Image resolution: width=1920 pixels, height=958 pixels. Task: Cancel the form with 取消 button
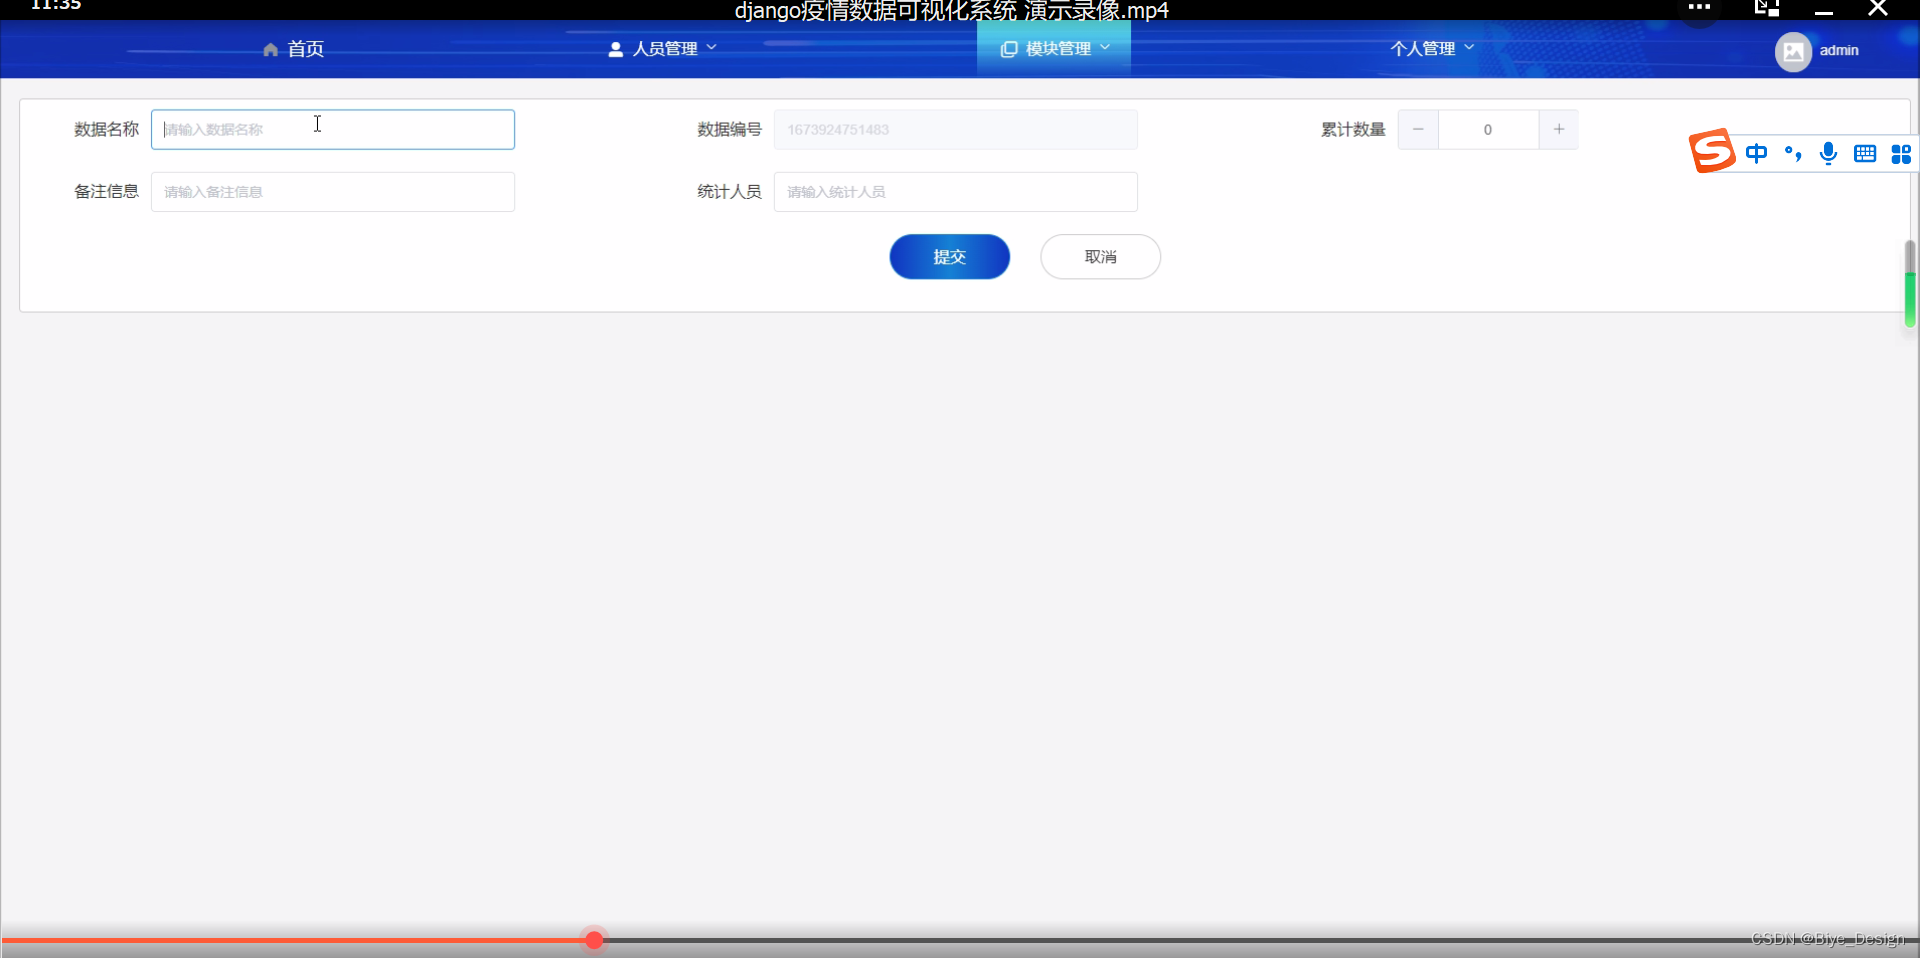[x=1101, y=257]
